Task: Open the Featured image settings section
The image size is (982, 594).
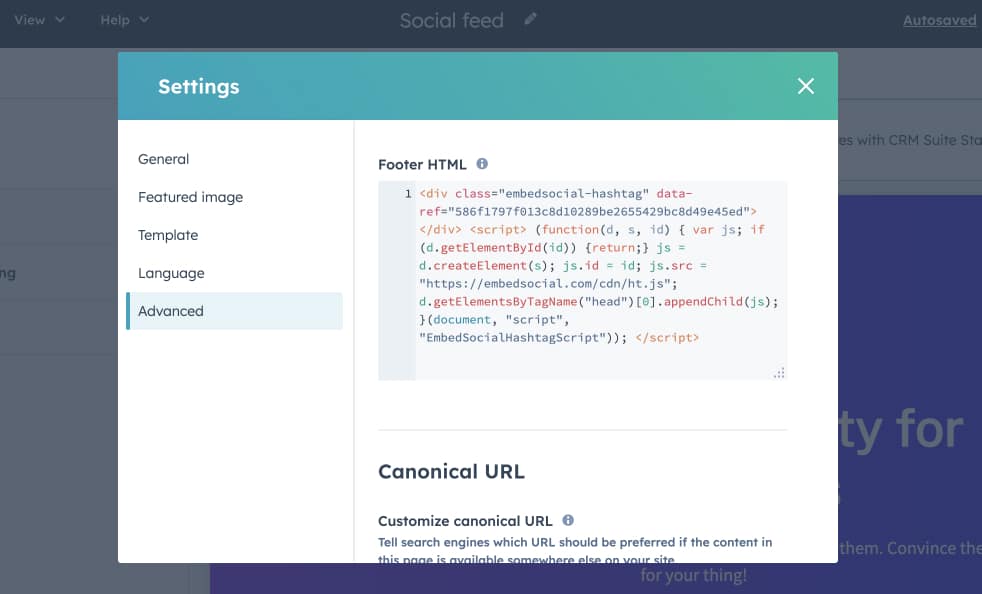Action: tap(190, 197)
